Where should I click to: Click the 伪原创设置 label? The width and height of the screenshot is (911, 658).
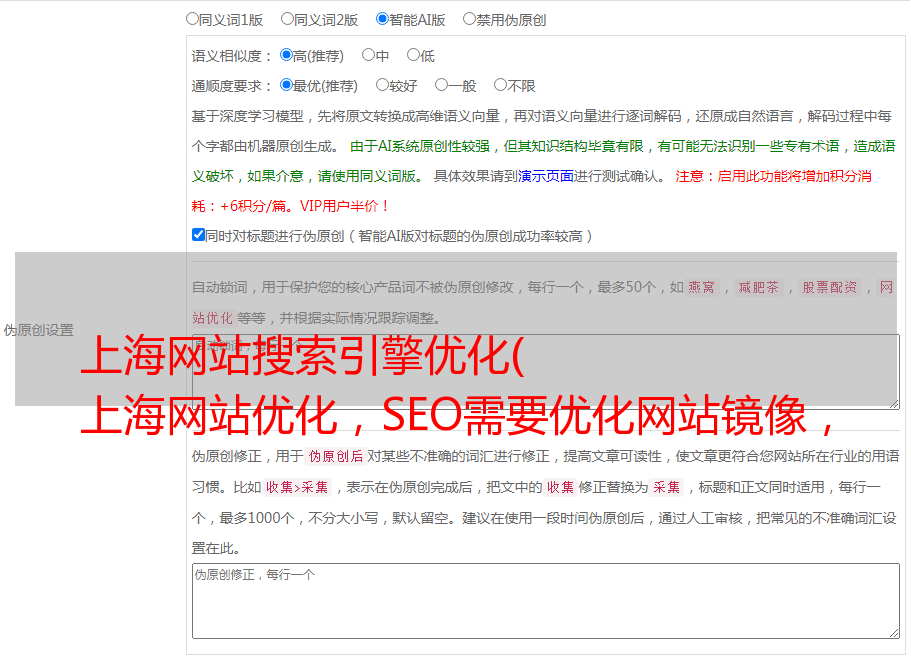click(39, 330)
